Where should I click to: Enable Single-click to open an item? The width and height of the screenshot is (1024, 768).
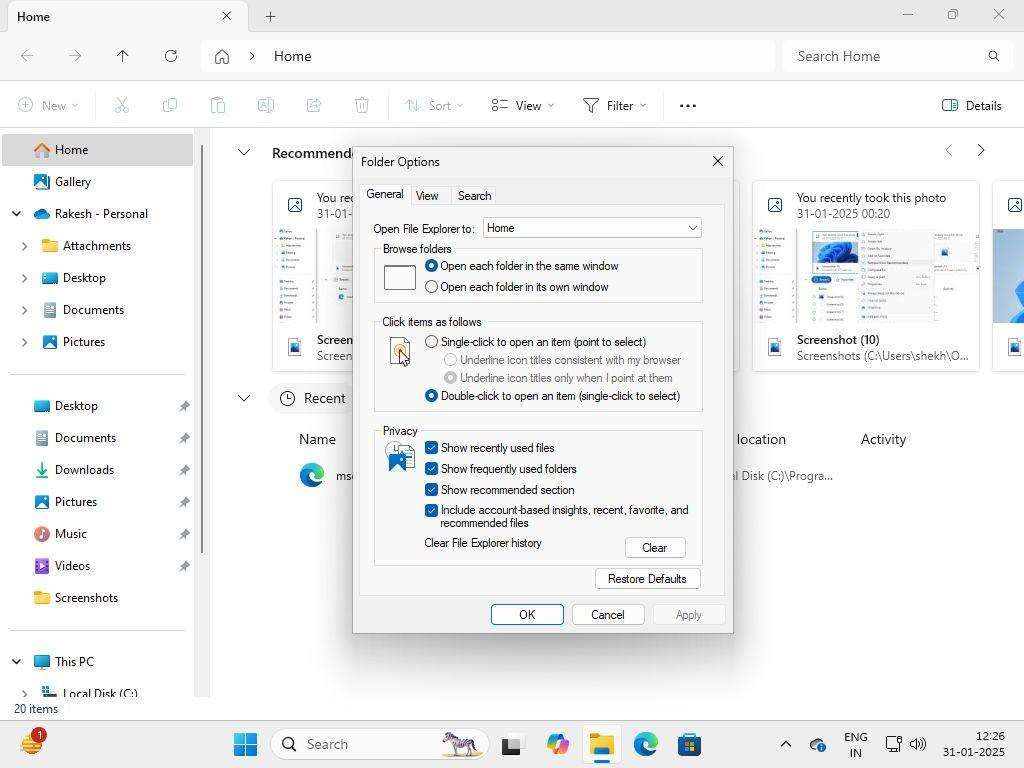432,342
